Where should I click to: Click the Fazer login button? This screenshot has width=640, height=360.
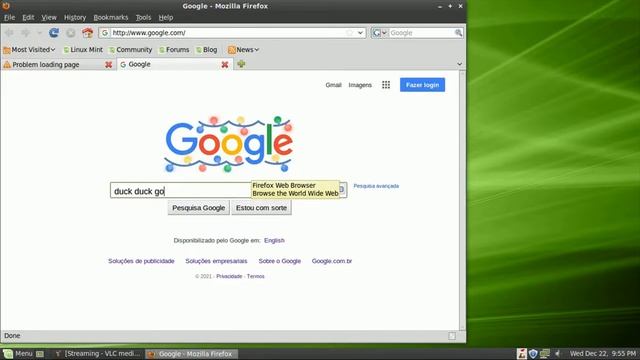(x=422, y=85)
